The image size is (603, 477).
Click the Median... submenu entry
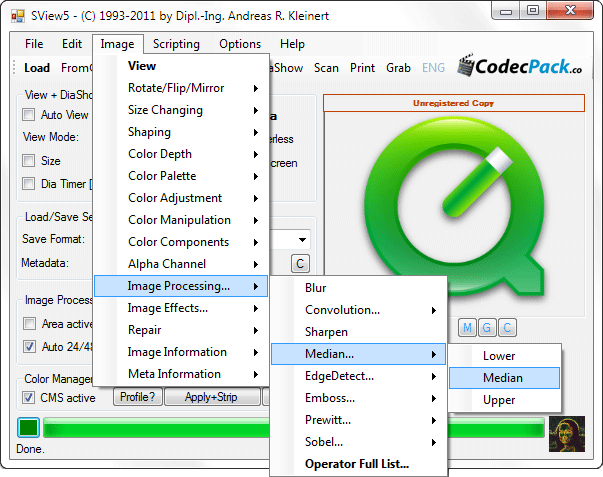tap(358, 354)
